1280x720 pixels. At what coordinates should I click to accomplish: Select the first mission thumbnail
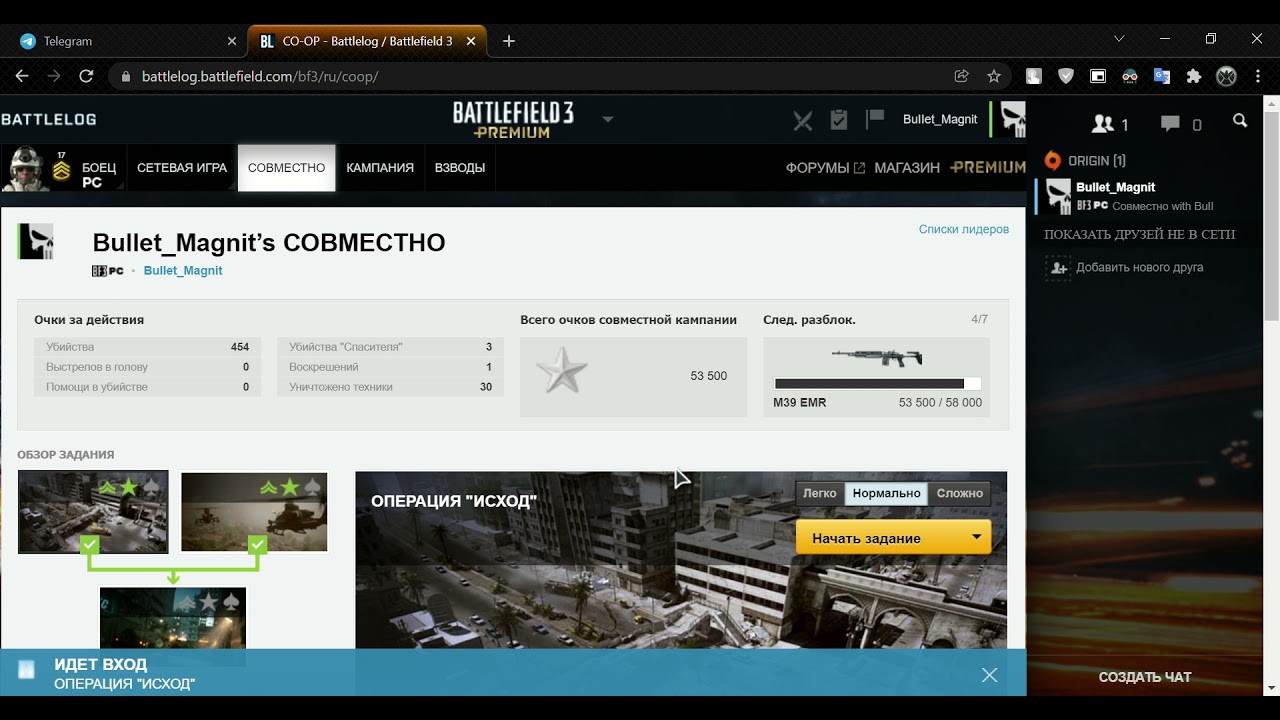coord(93,512)
